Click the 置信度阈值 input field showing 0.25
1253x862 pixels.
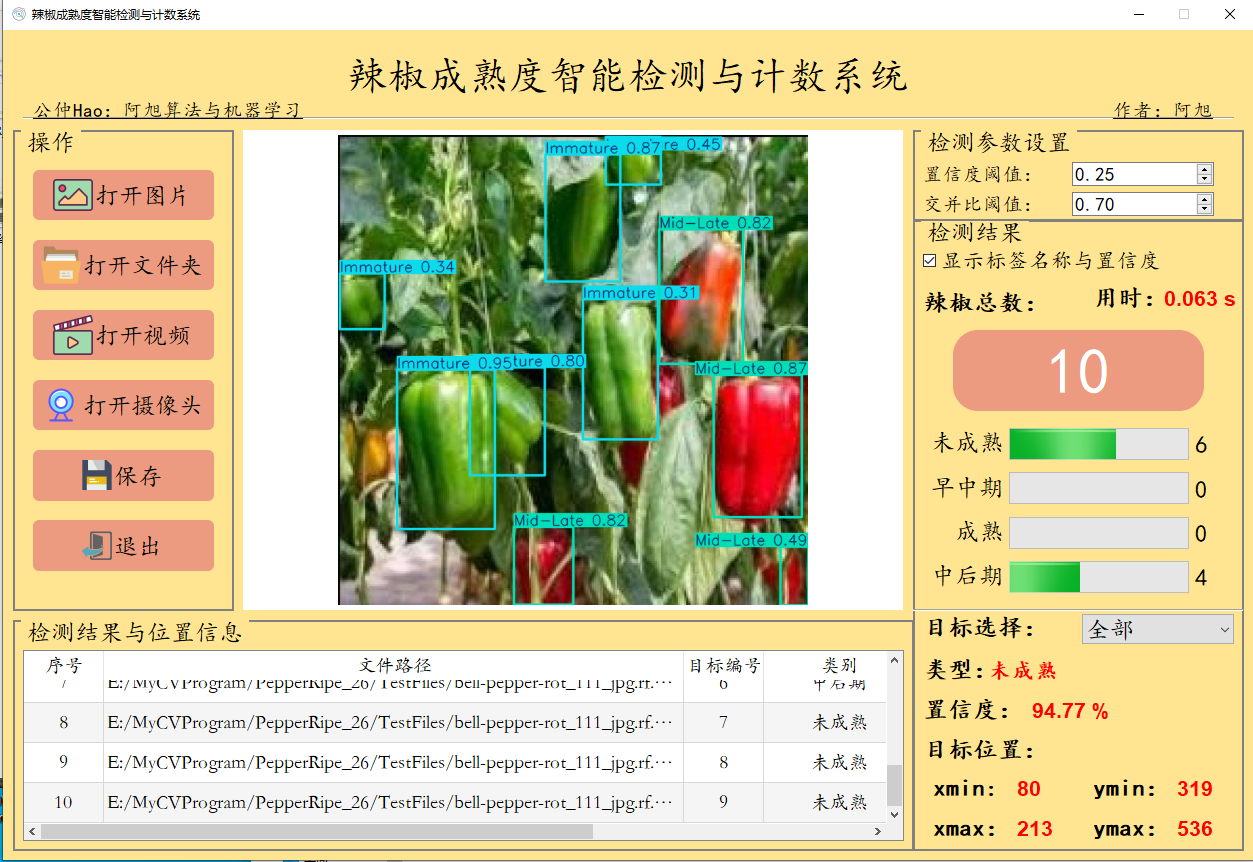coord(1133,174)
